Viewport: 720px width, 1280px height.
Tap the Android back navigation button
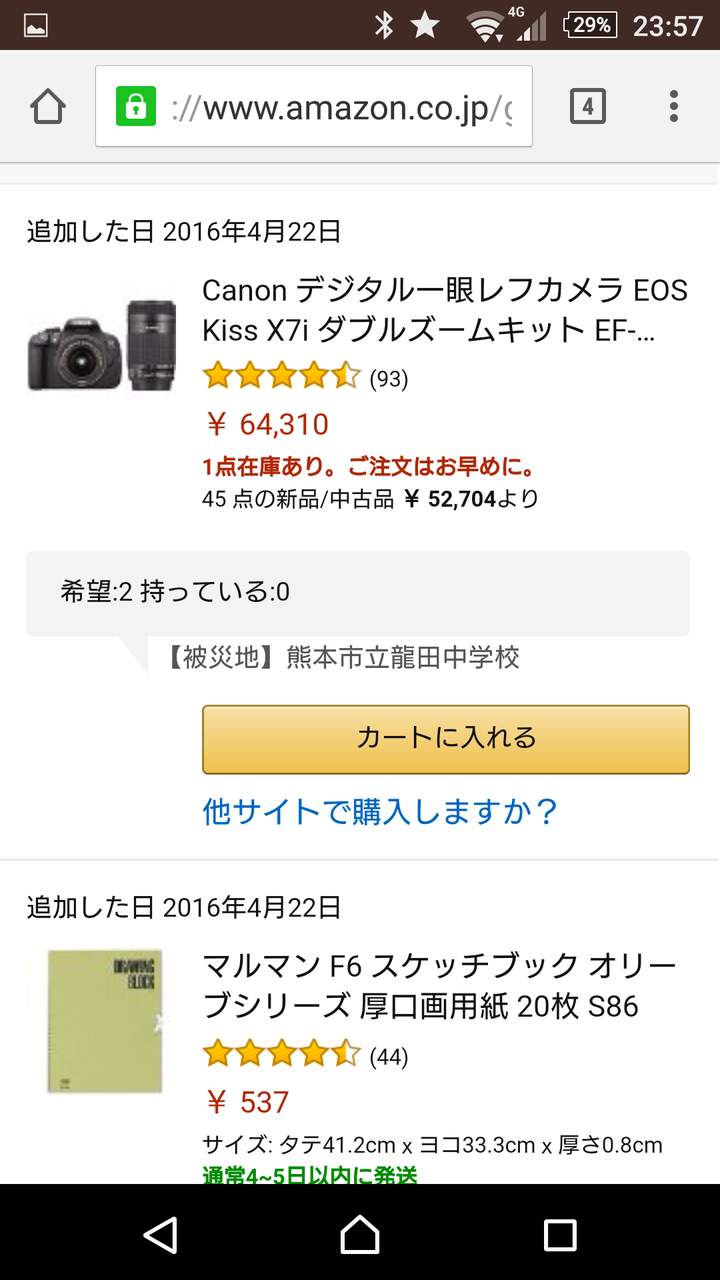(160, 1235)
